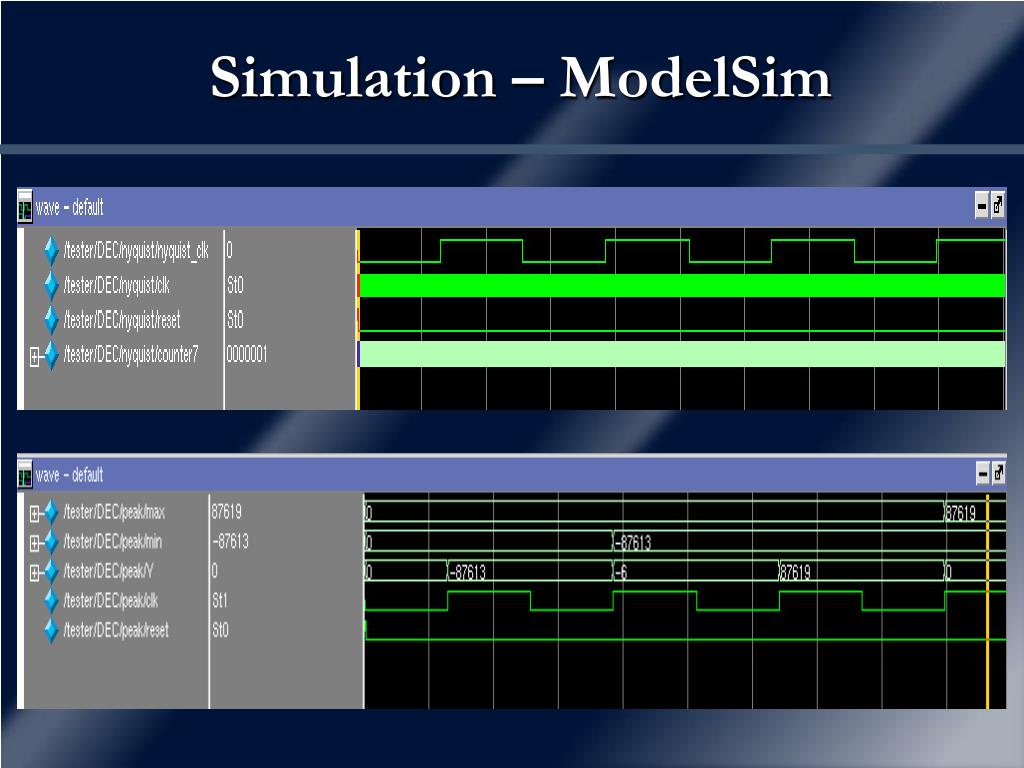Click the upper wave window title icon
The width and height of the screenshot is (1024, 768).
tap(25, 207)
